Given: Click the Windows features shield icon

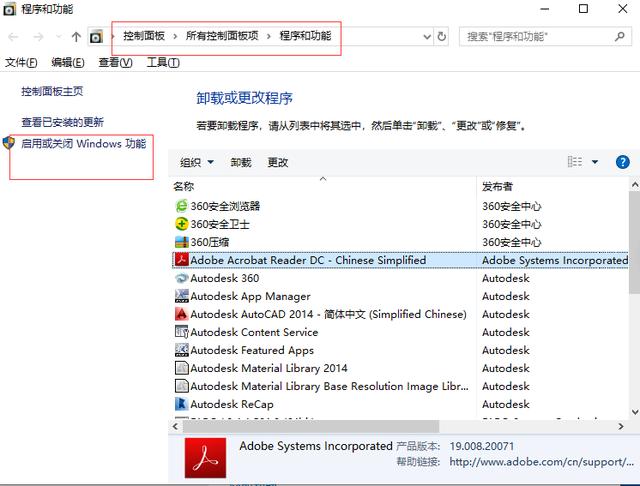Looking at the screenshot, I should pos(9,143).
